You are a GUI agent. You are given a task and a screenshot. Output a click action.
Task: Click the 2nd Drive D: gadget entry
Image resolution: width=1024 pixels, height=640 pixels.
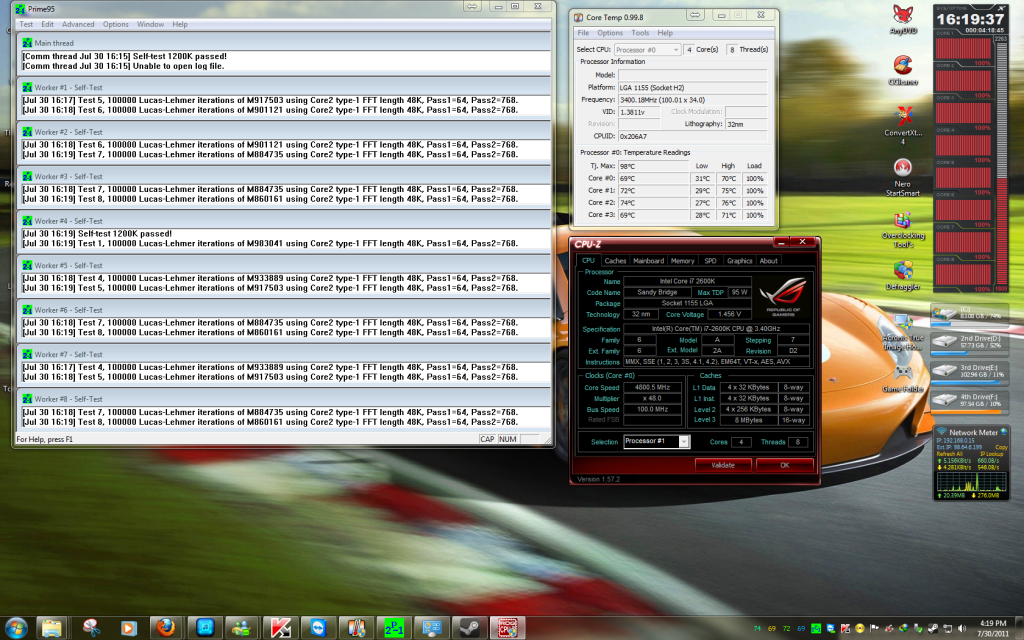point(968,343)
